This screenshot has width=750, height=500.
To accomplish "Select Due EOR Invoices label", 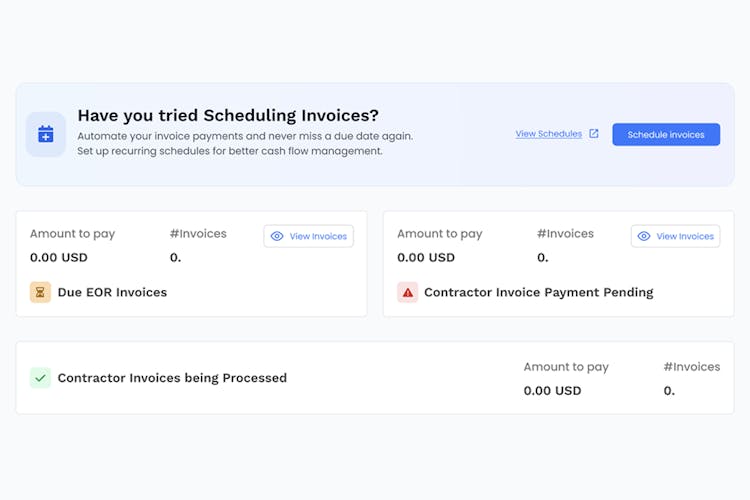I will click(112, 293).
